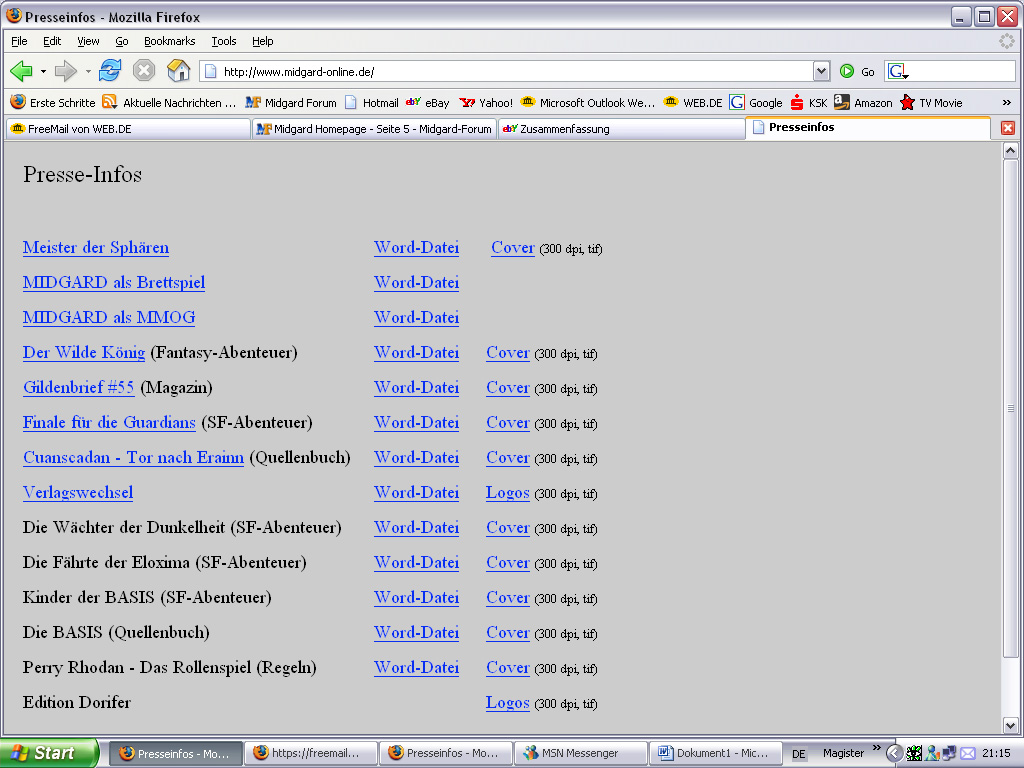Open Meister der Sphären link
1024x768 pixels.
[96, 248]
